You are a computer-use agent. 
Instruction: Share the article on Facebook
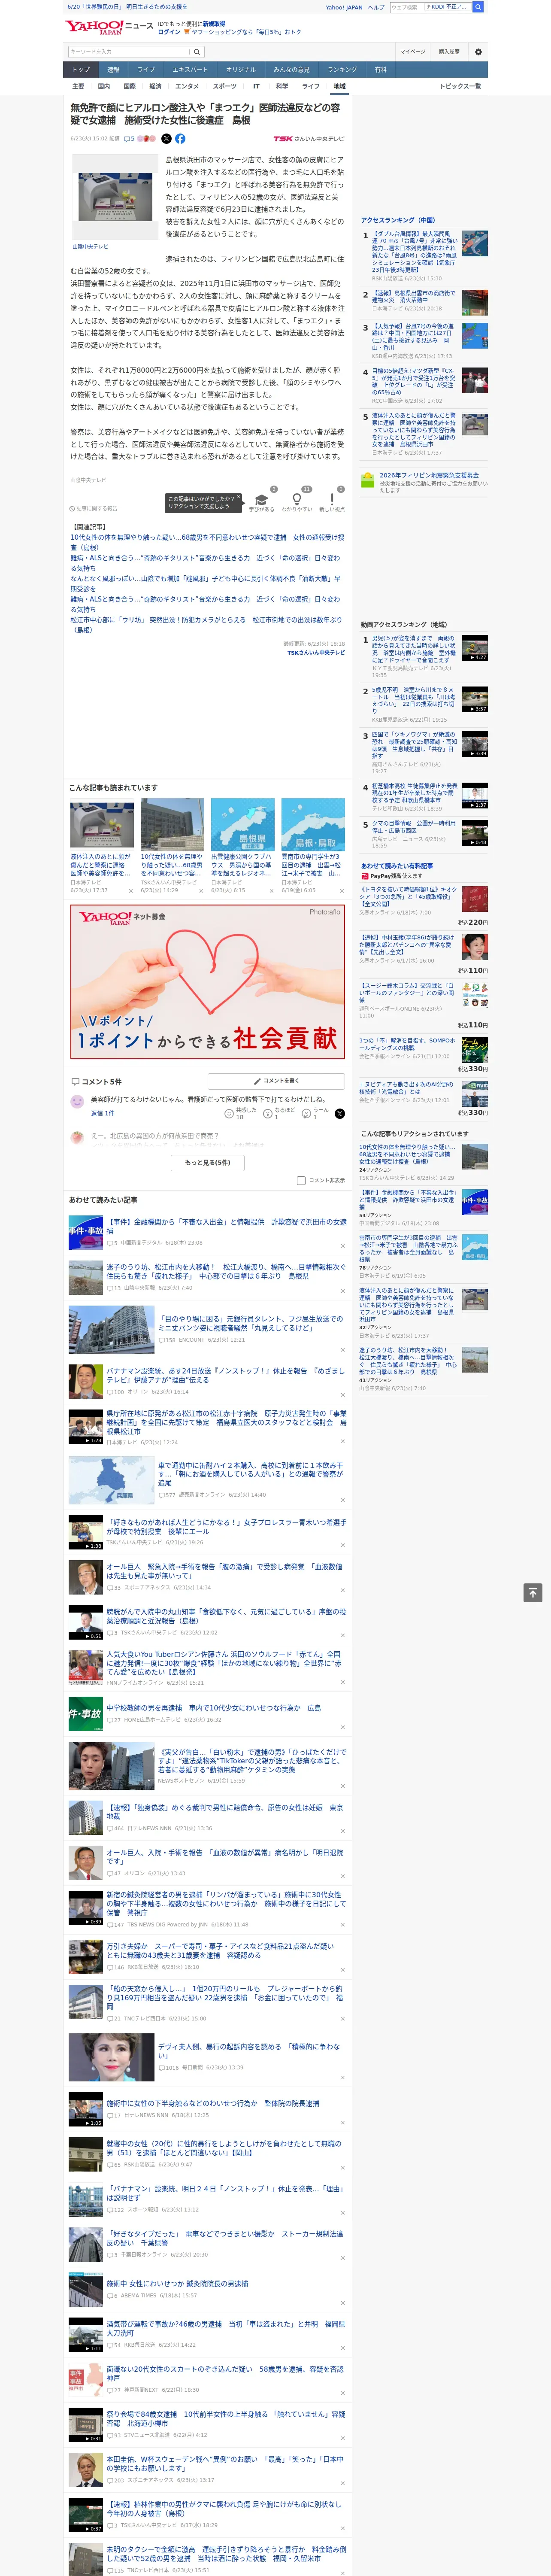tap(180, 139)
